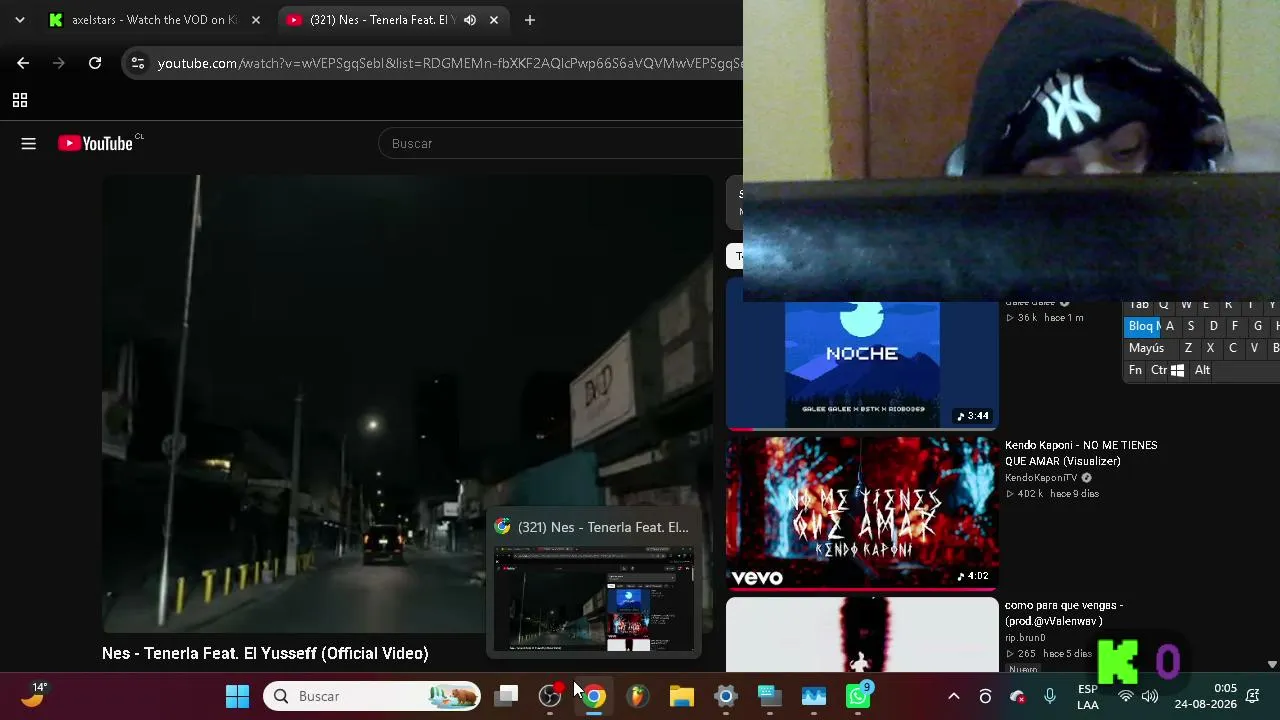This screenshot has height=720, width=1280.
Task: Show hidden system tray icons
Action: 954,696
